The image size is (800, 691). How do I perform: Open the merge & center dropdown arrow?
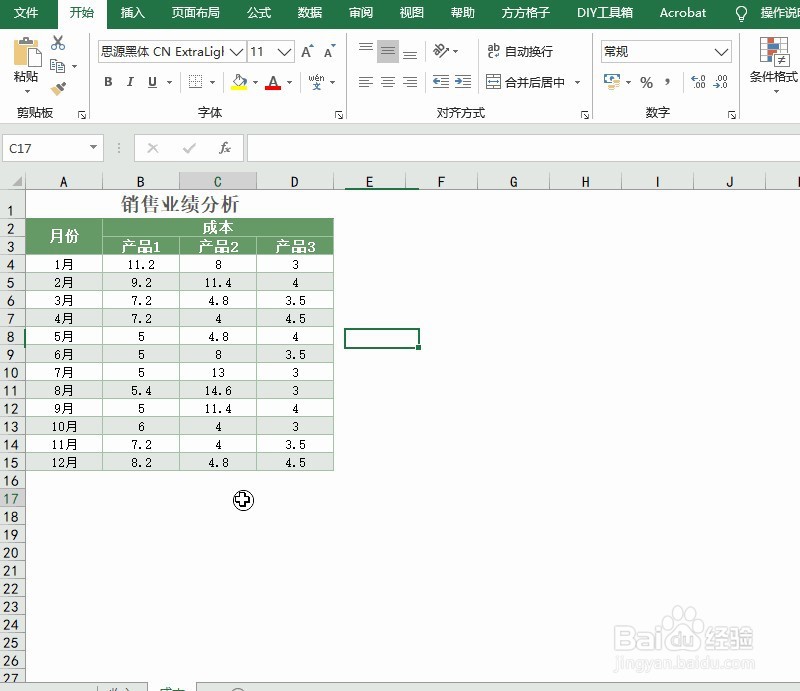click(x=578, y=82)
